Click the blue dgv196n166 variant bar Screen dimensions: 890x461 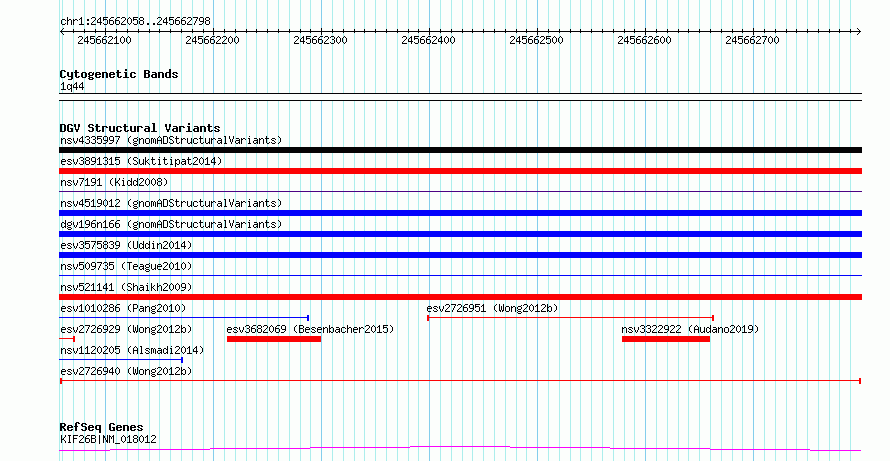(460, 234)
